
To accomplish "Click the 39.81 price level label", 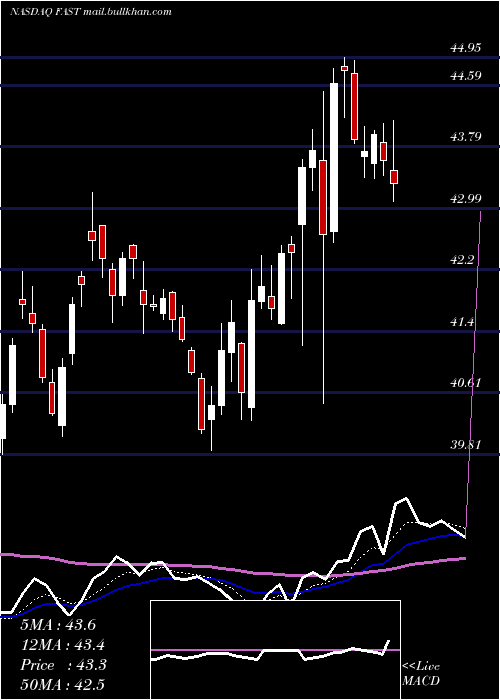I will [466, 445].
